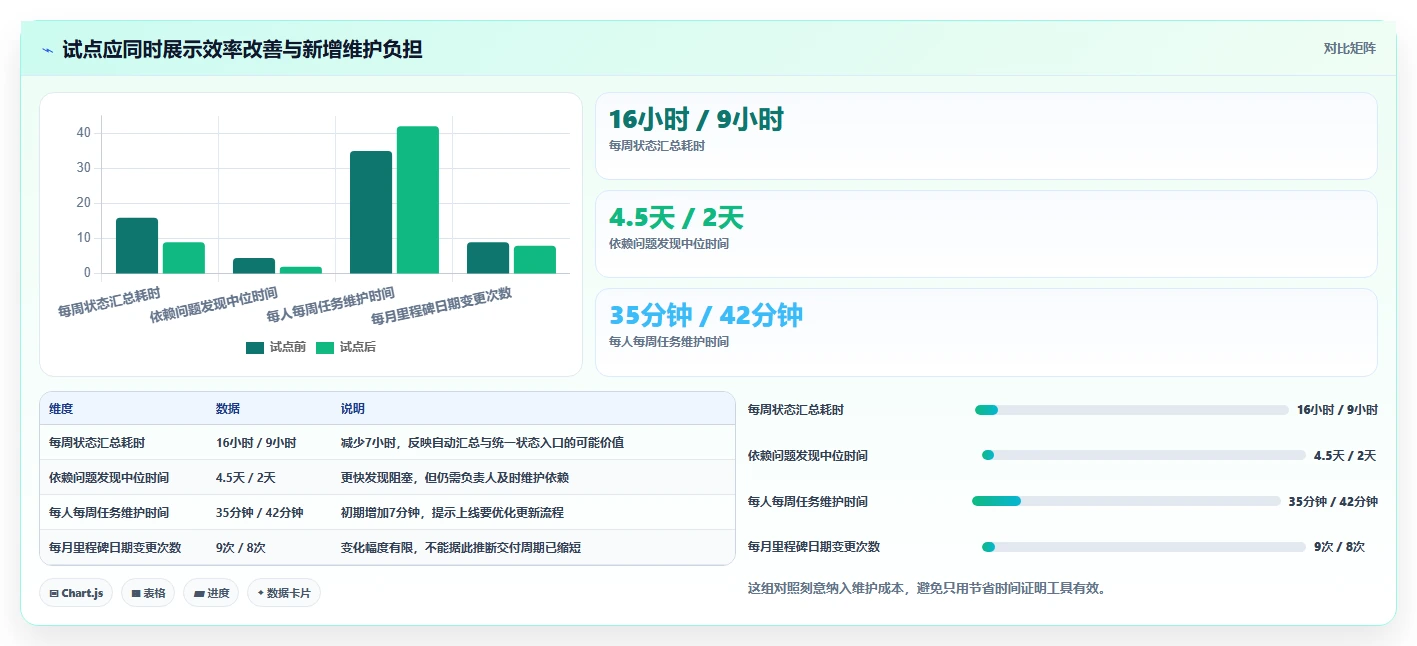Click table cell 4.5天 / 2天
This screenshot has height=646, width=1417.
point(245,478)
